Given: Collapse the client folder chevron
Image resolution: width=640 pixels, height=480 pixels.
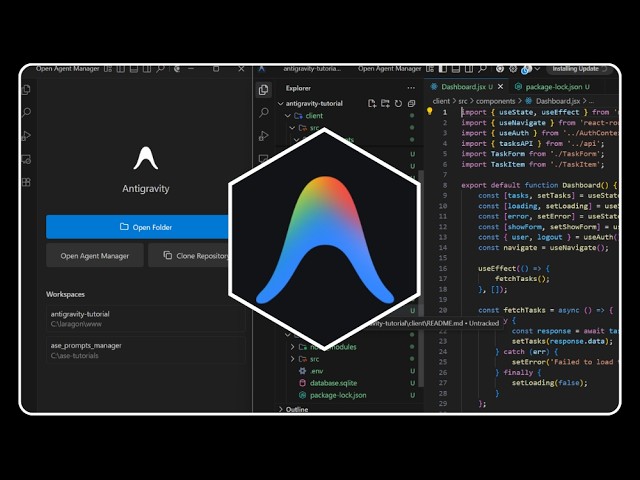Looking at the screenshot, I should (x=288, y=116).
